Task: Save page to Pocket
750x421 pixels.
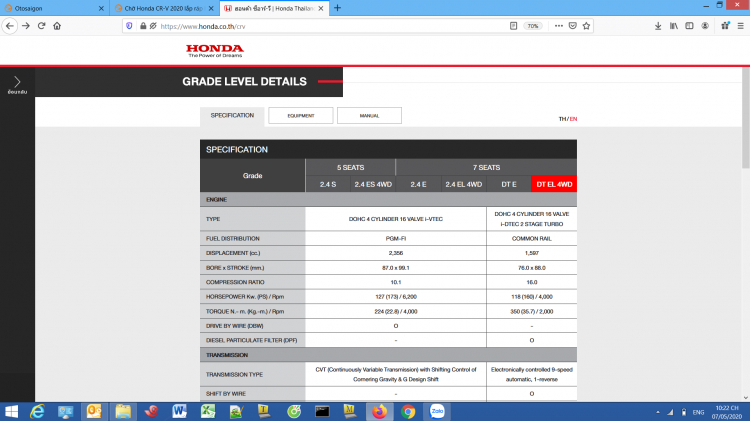Action: point(573,26)
